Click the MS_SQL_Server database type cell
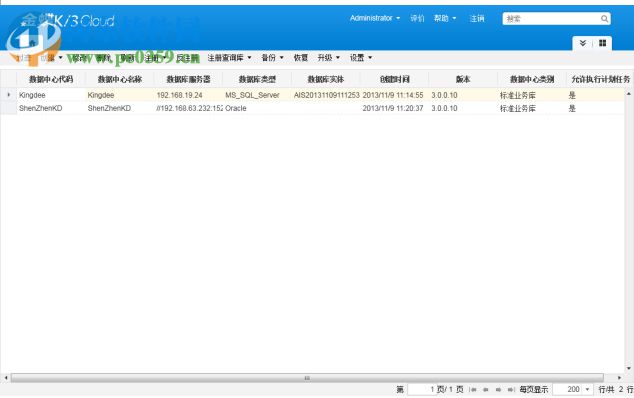 257,95
